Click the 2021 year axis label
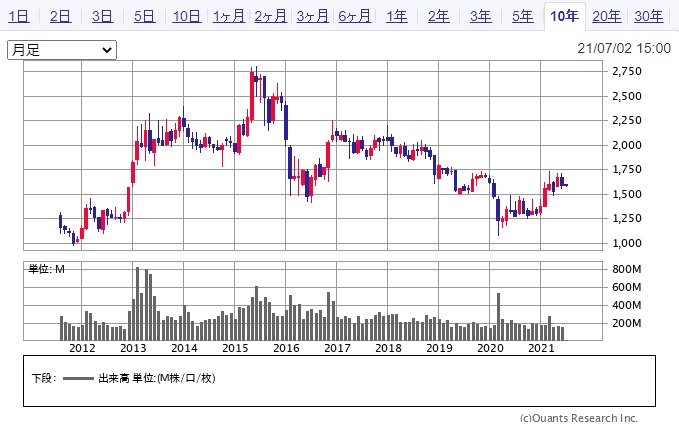This screenshot has height=429, width=679. click(541, 348)
